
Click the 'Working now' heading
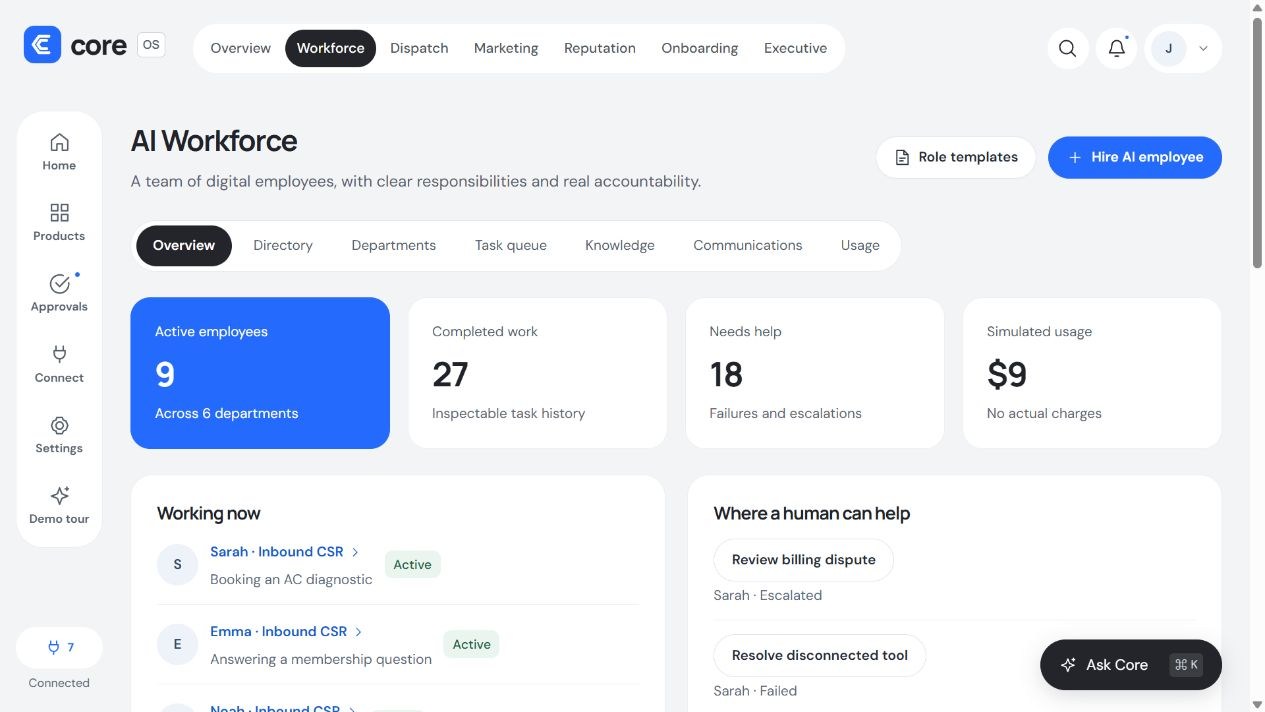(208, 513)
